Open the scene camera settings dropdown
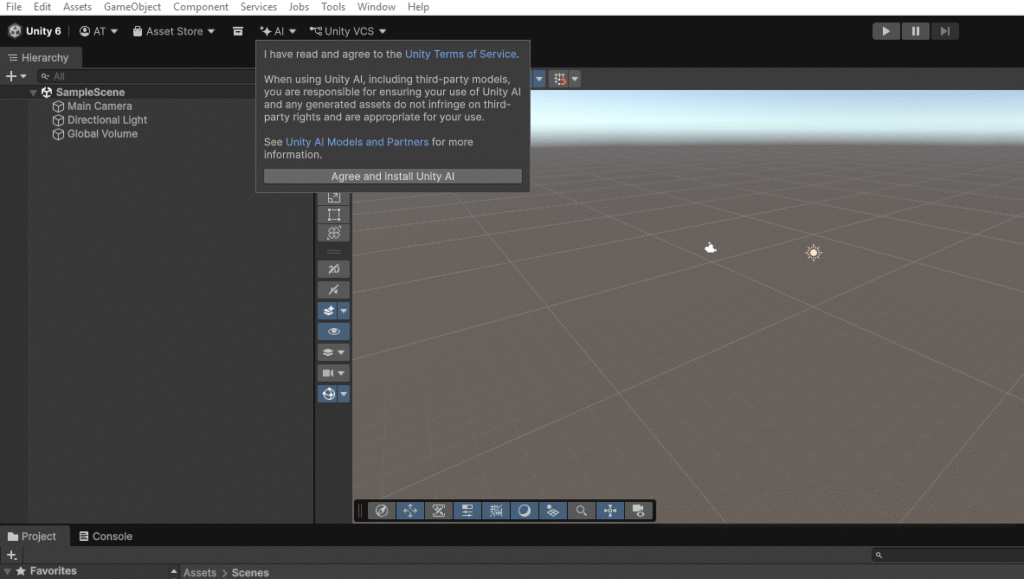Screen dimensions: 1024x579 pos(334,373)
